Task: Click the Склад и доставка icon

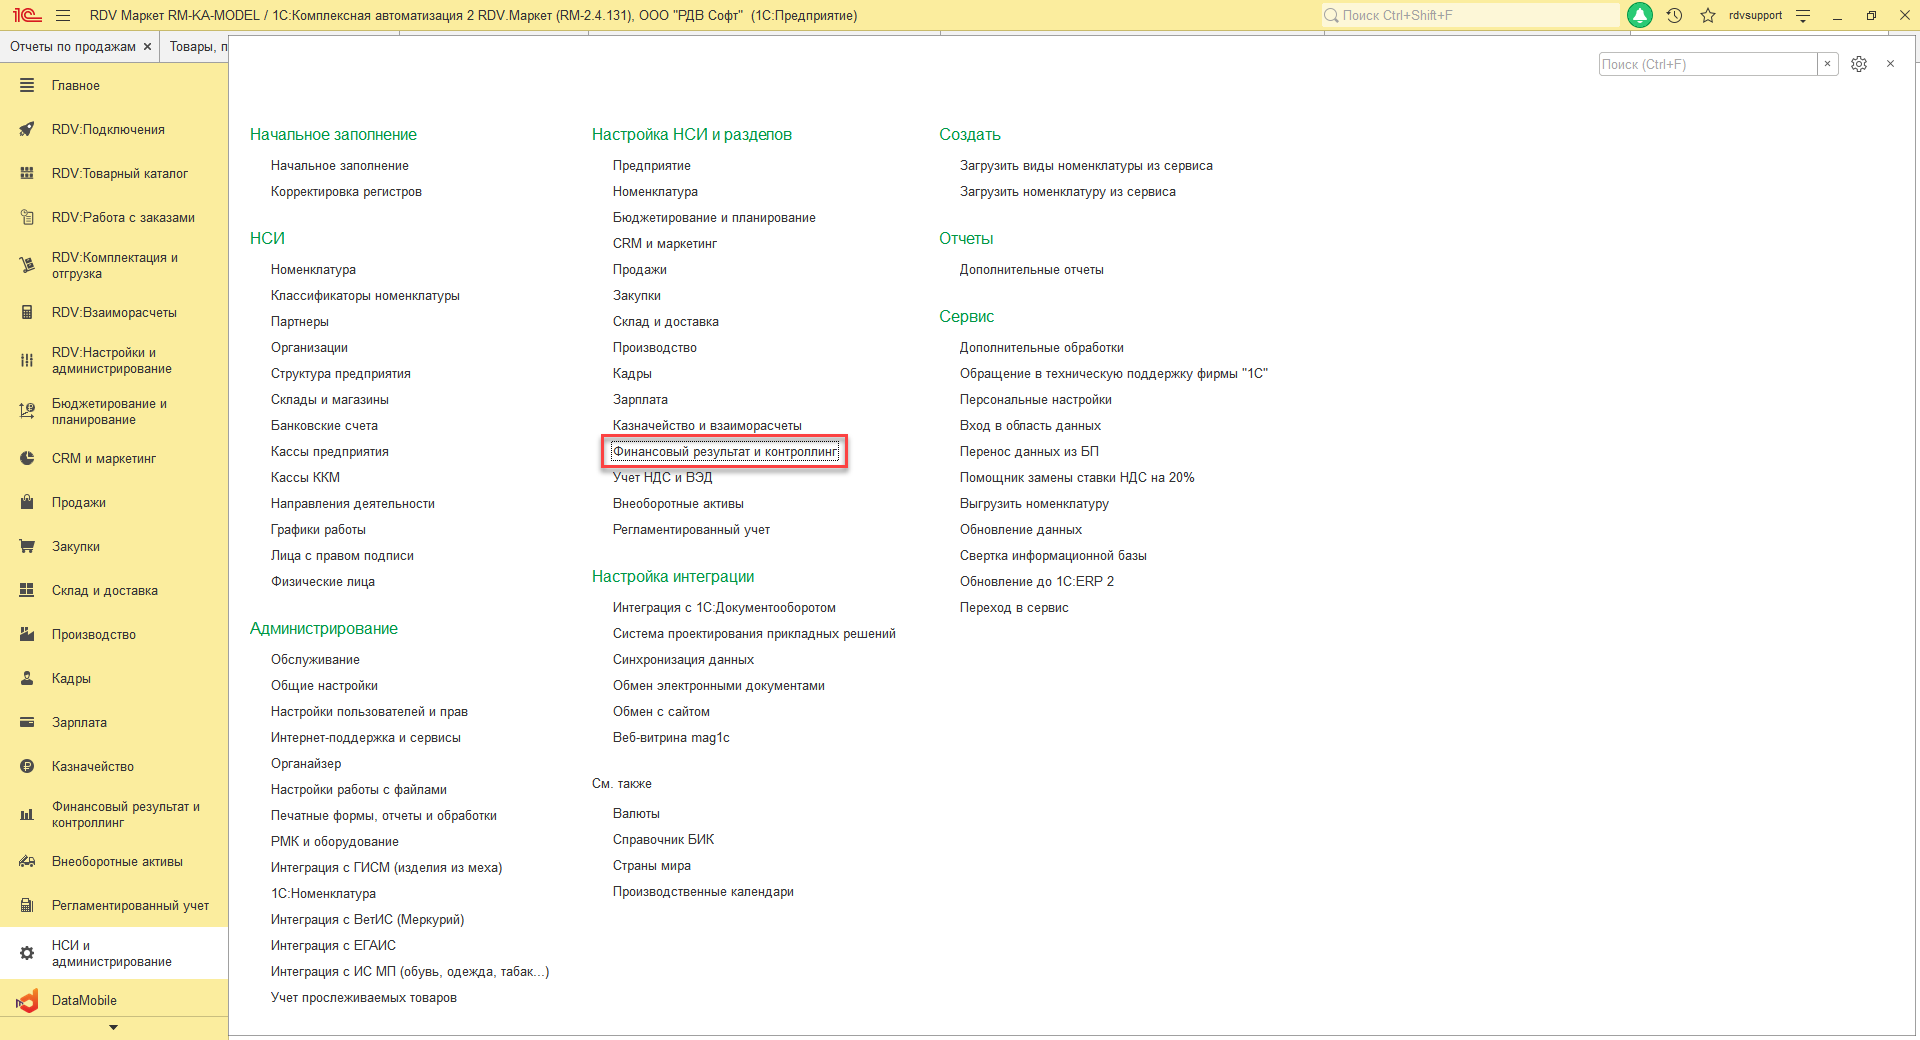Action: (x=27, y=591)
